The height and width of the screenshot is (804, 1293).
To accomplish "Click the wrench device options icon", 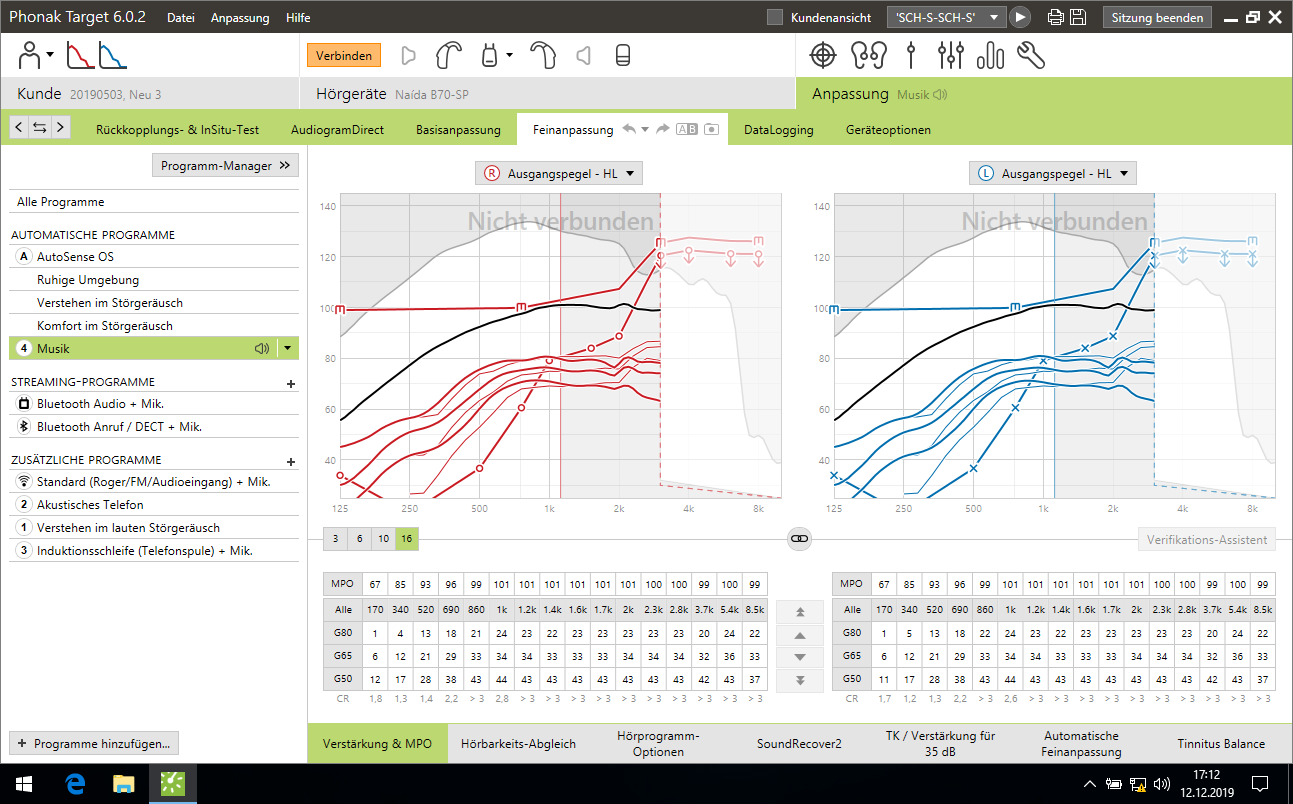I will point(1031,55).
